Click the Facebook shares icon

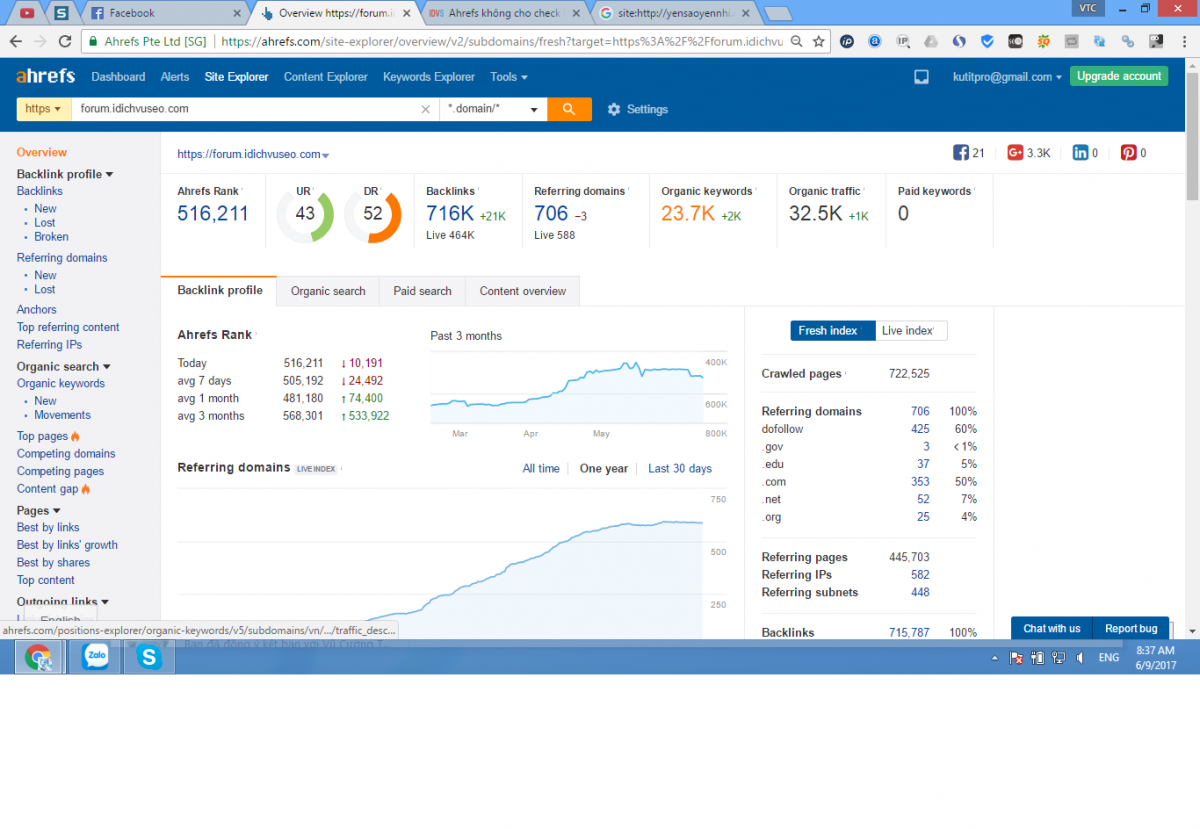point(961,153)
